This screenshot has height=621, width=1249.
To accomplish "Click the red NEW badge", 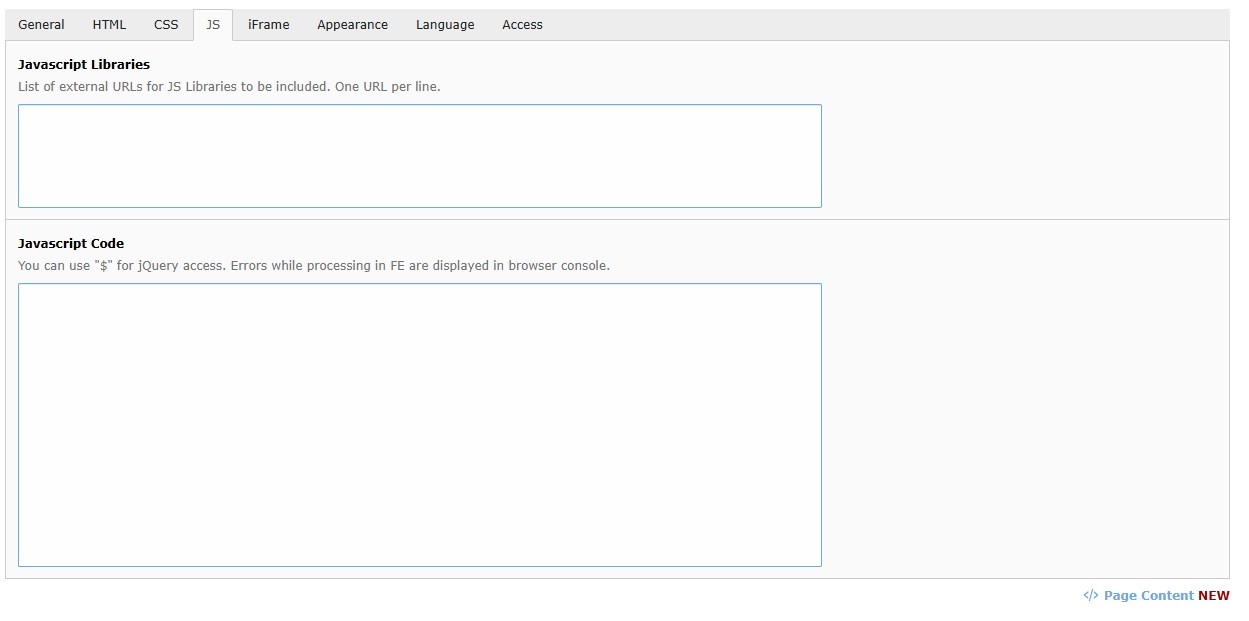I will tap(1214, 595).
